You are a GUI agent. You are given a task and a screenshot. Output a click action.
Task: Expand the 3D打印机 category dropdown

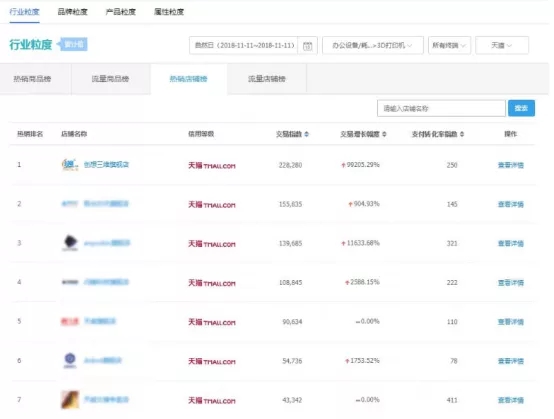[373, 45]
